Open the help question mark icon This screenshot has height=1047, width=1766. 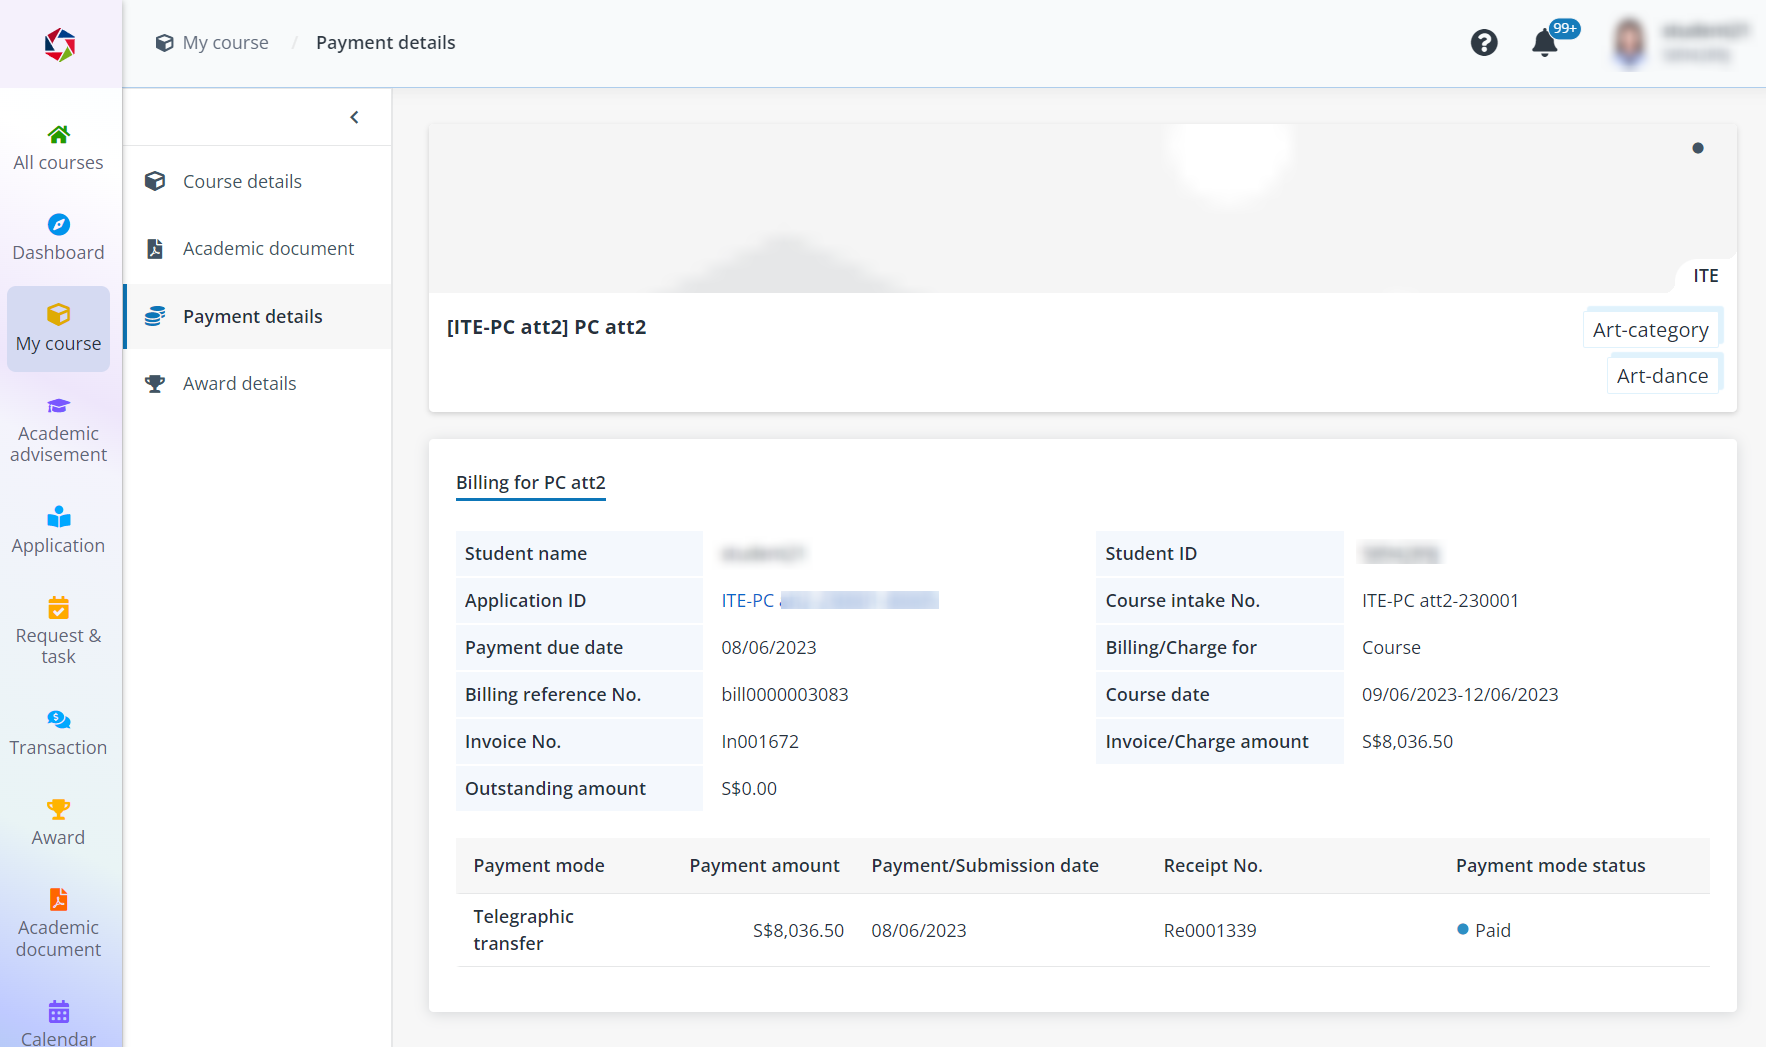click(x=1484, y=42)
